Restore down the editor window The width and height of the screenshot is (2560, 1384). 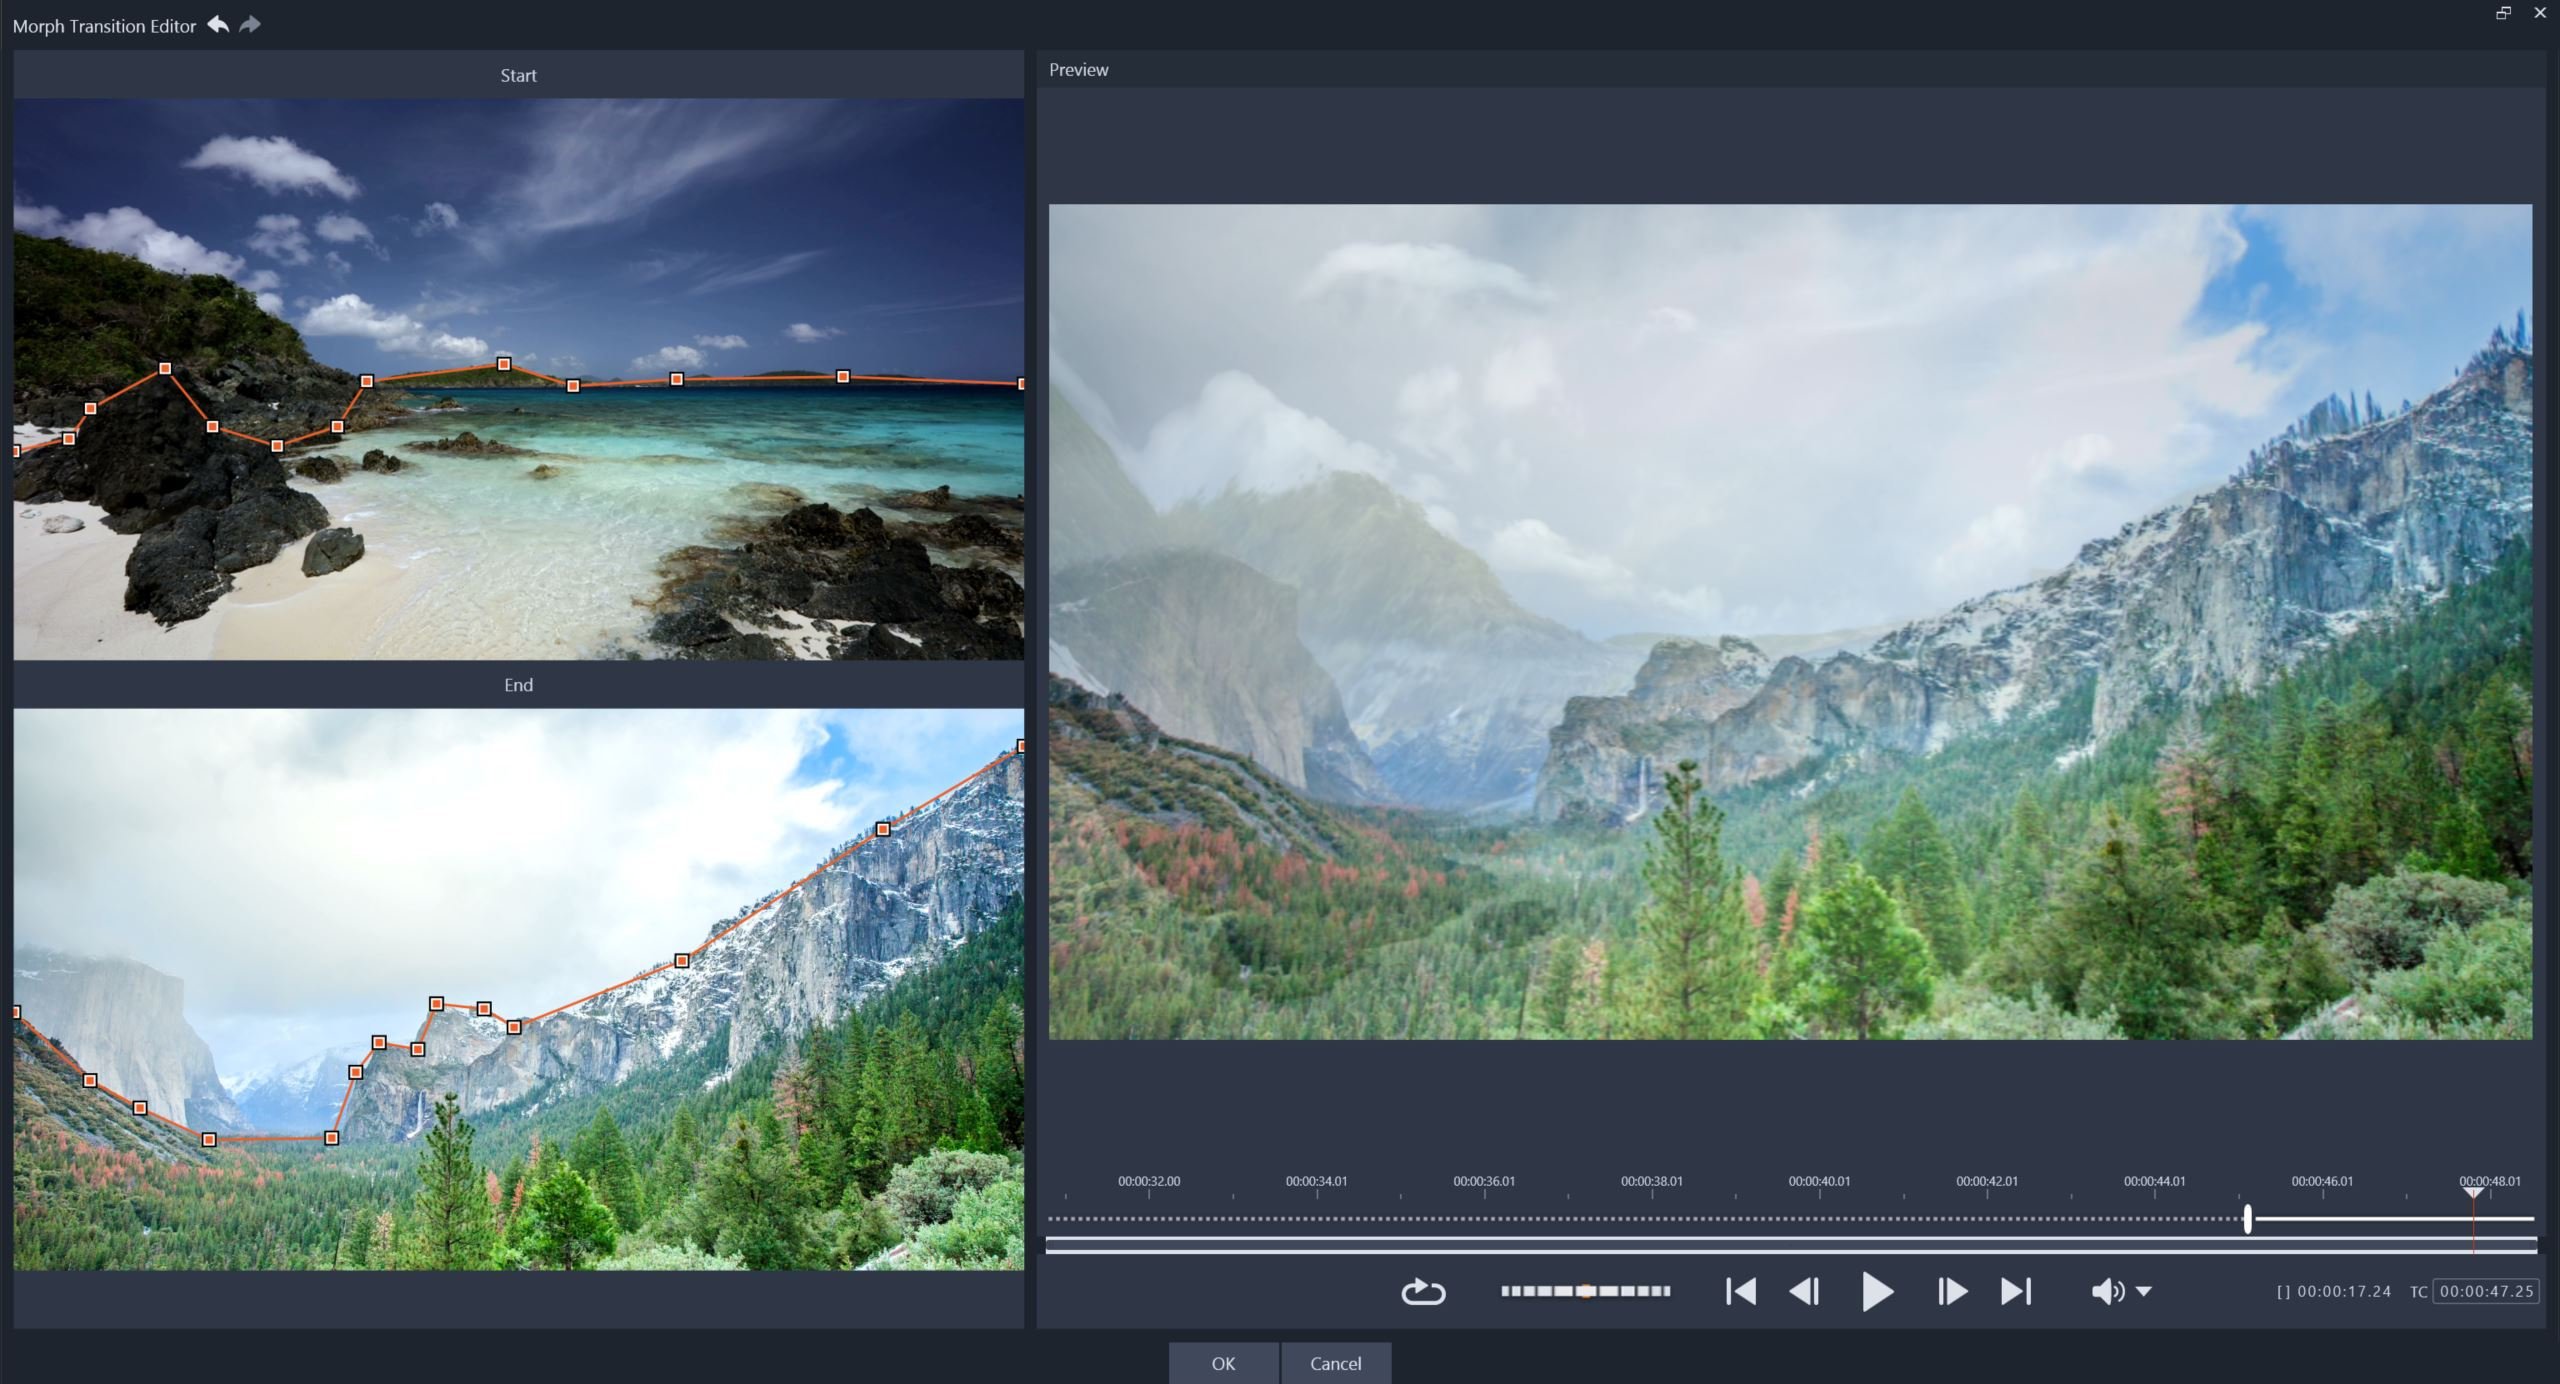point(2503,13)
